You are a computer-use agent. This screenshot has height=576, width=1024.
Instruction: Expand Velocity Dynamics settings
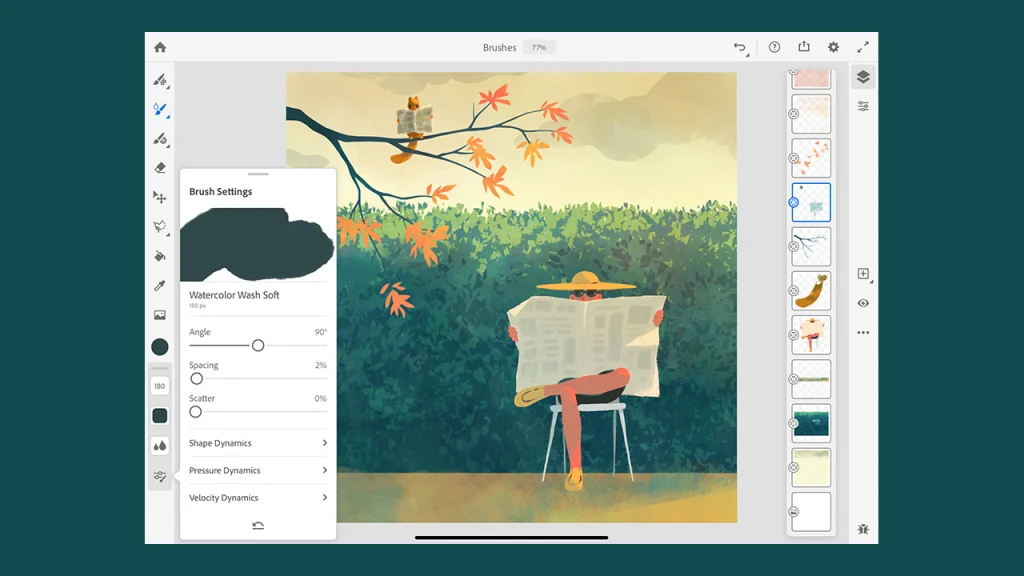coord(257,497)
